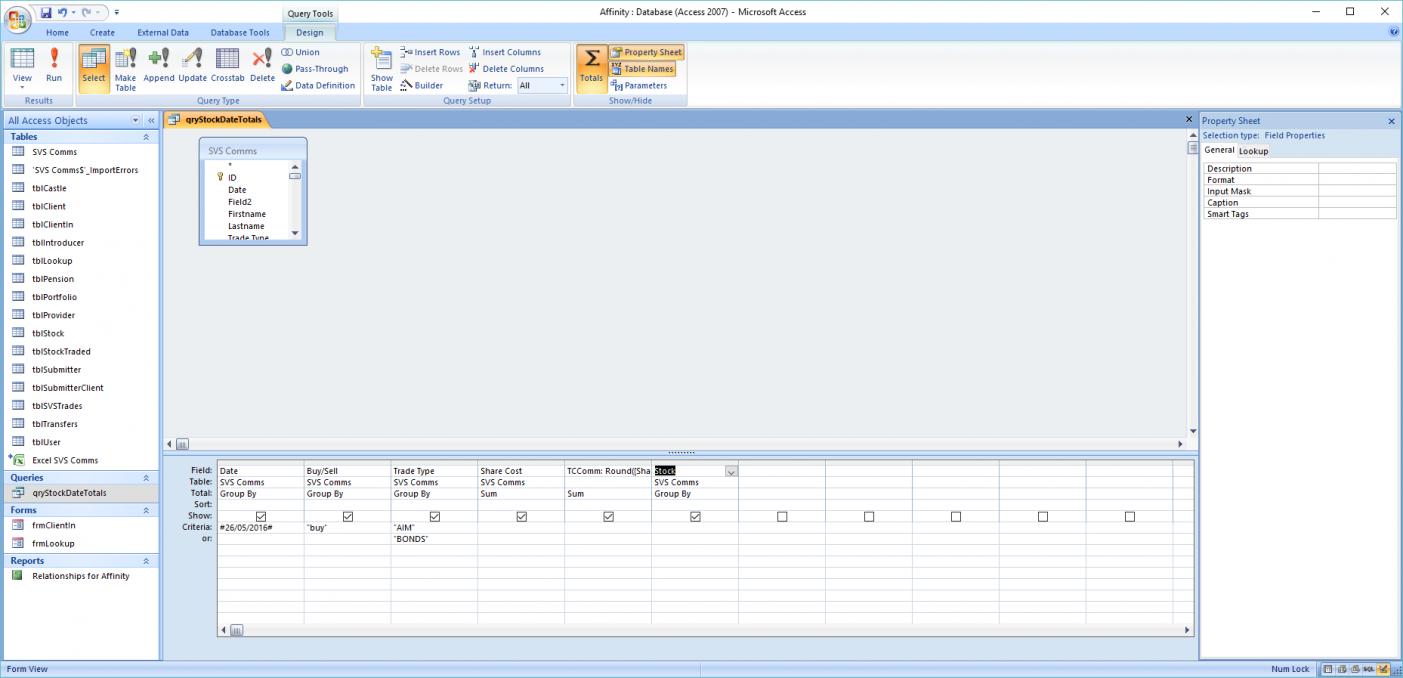Switch query to Update type
Image resolution: width=1403 pixels, height=678 pixels.
click(193, 65)
